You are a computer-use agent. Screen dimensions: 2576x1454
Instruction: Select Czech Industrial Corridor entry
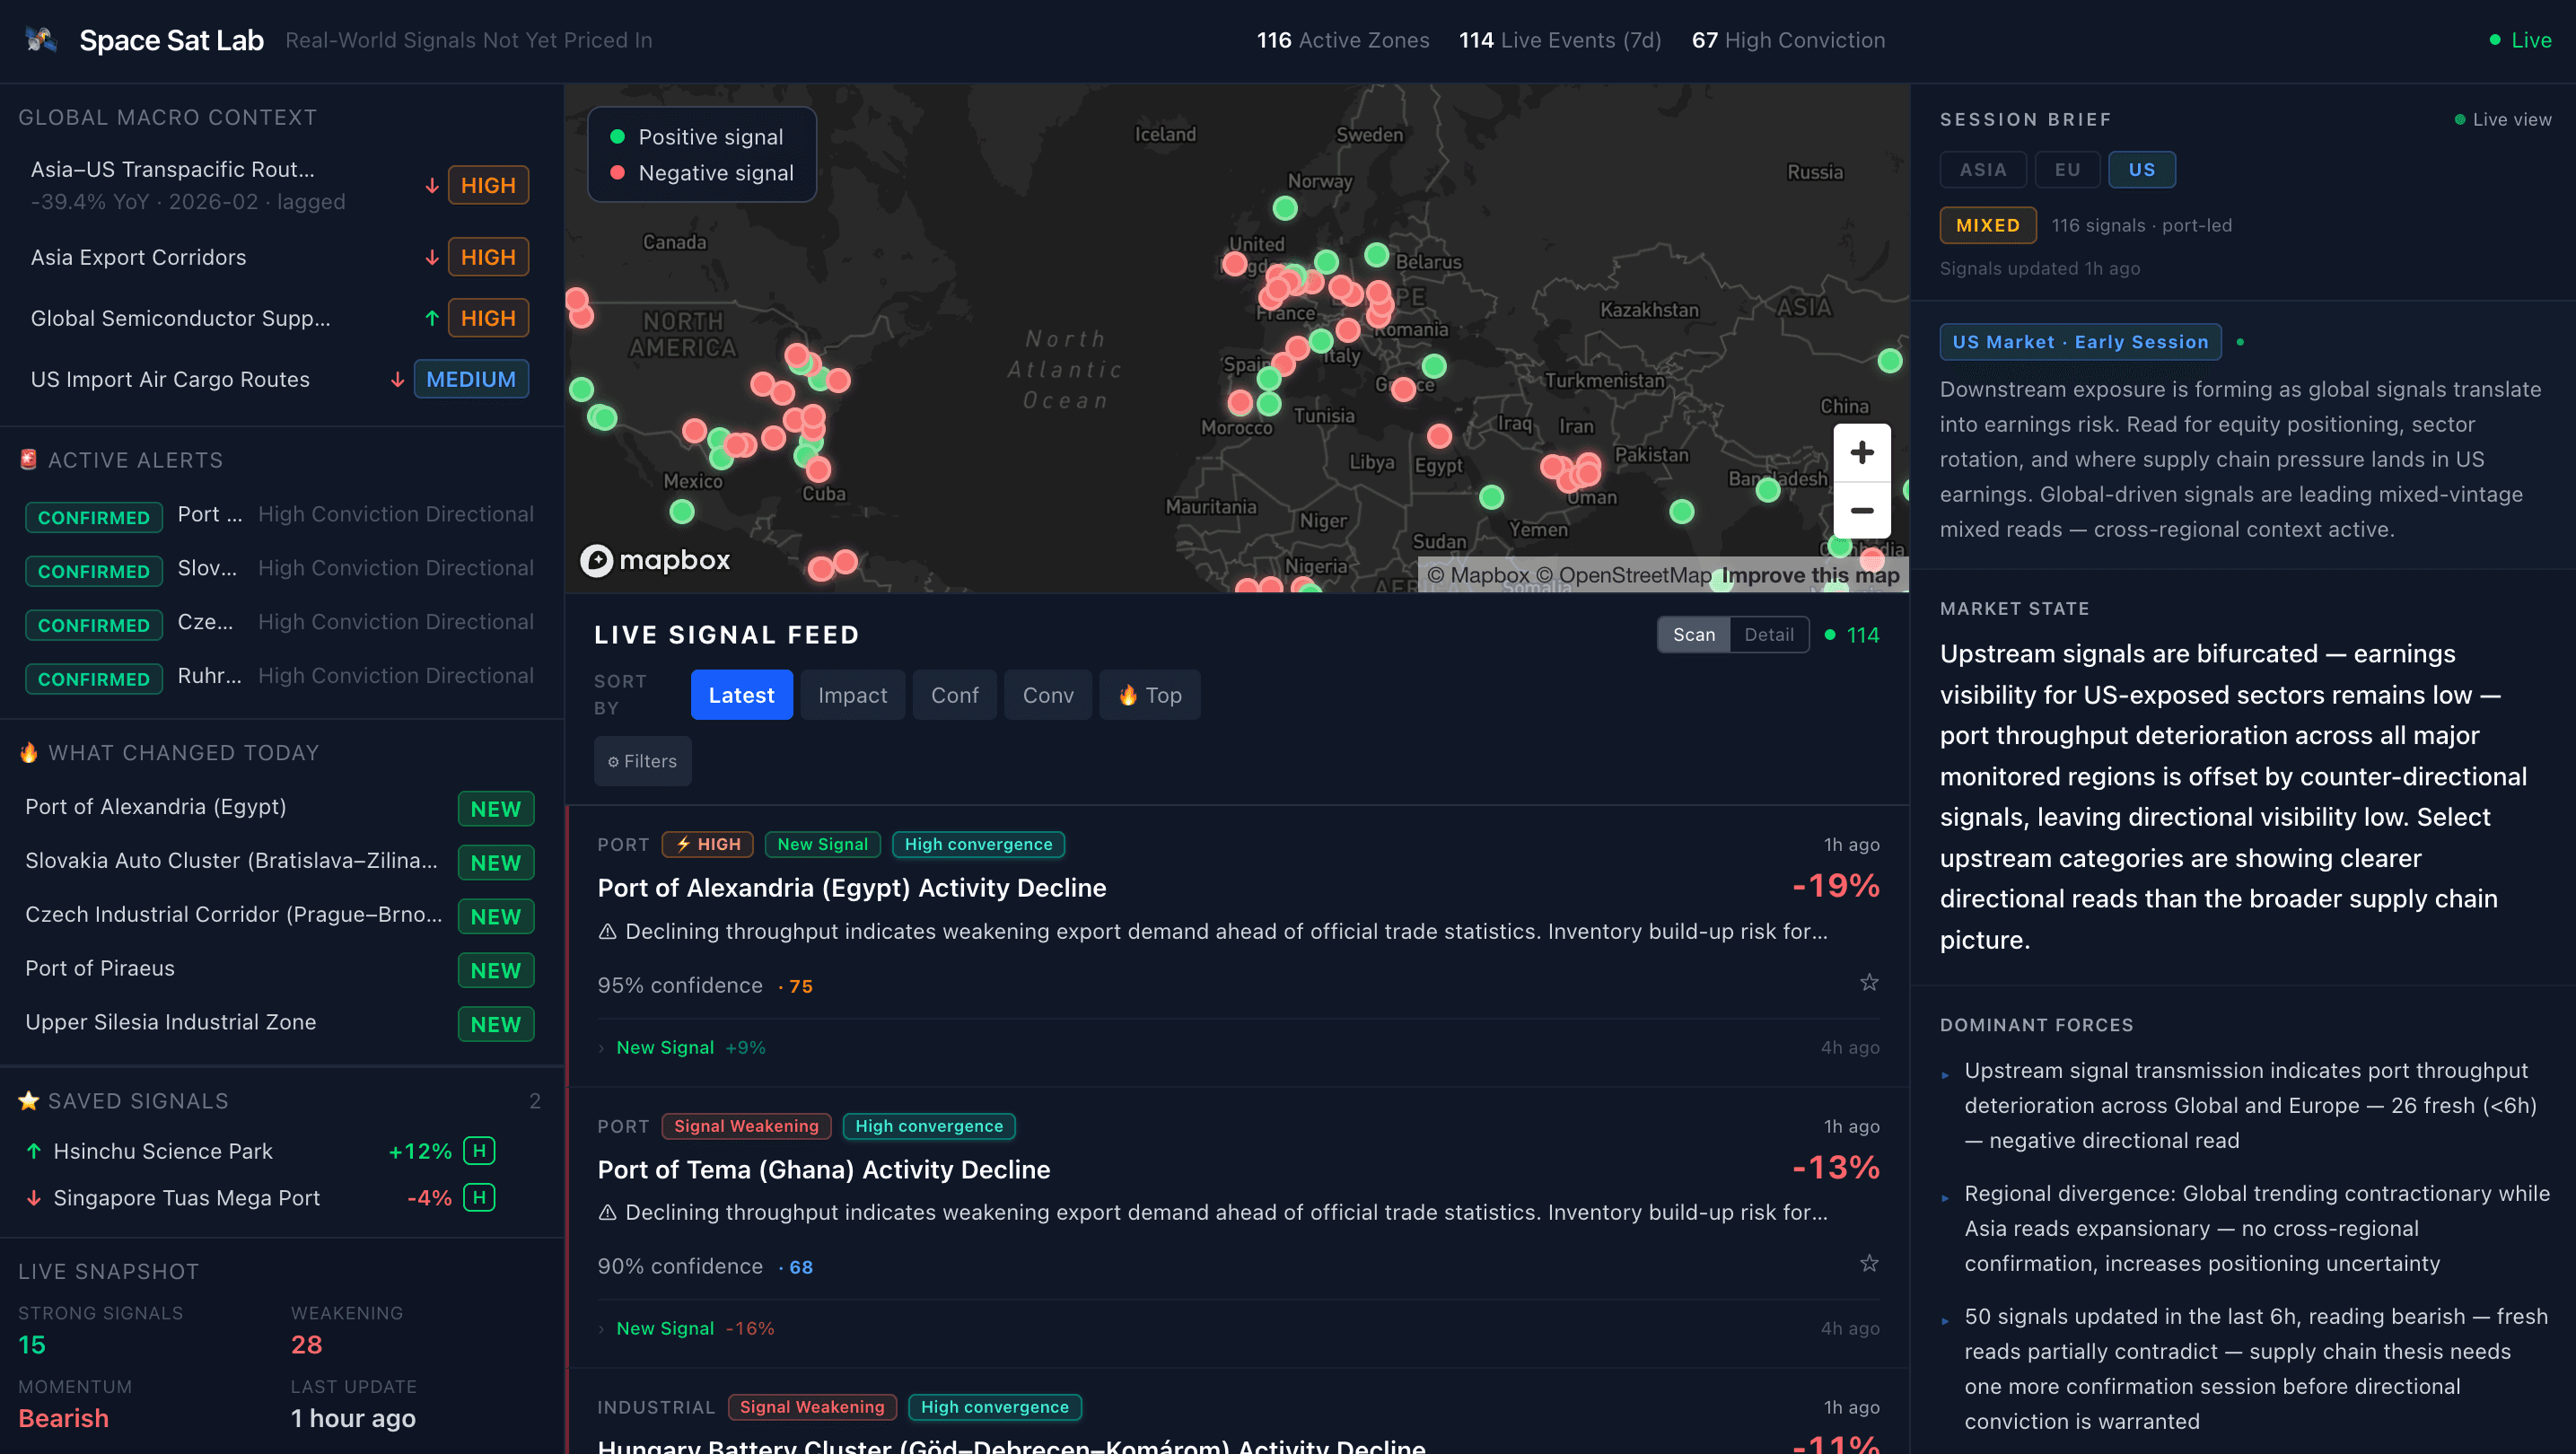tap(280, 915)
